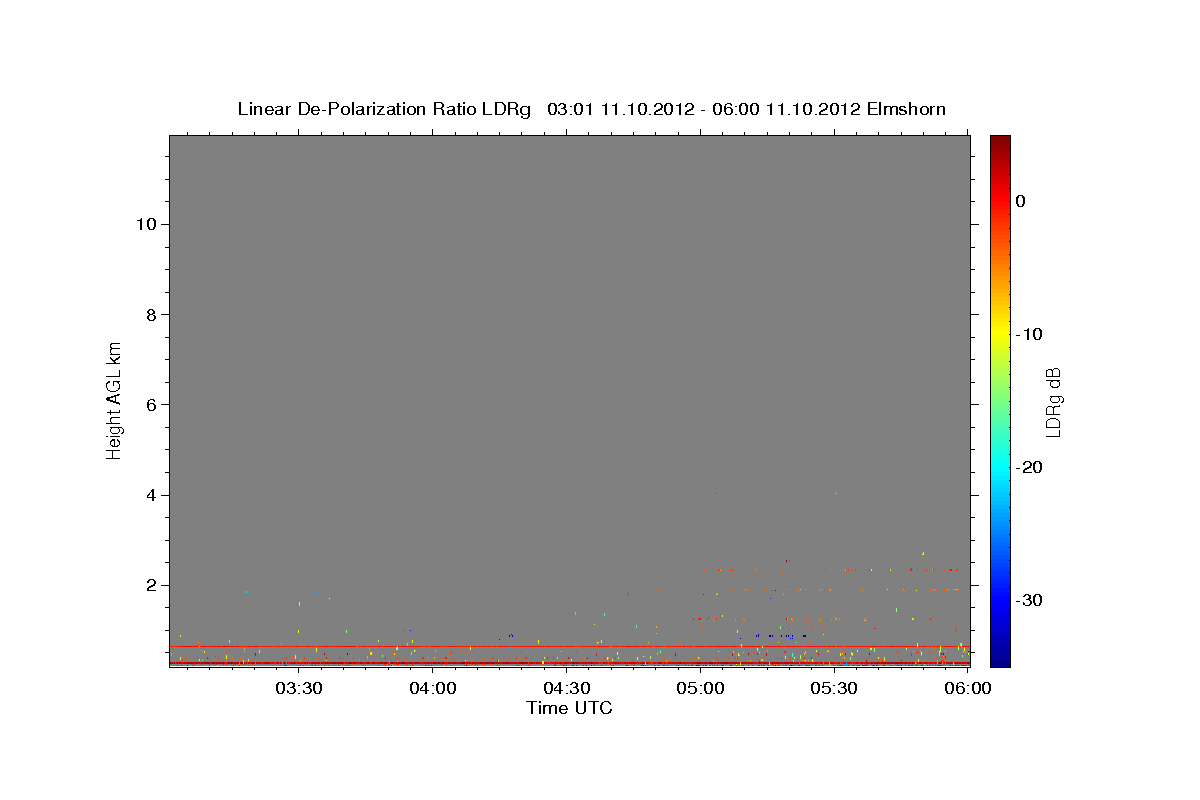Click the height tick label 4
Image resolution: width=1200 pixels, height=800 pixels.
149,495
